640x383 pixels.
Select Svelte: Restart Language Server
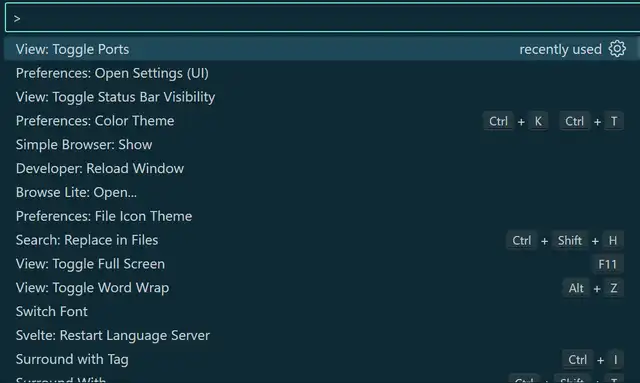(x=320, y=335)
